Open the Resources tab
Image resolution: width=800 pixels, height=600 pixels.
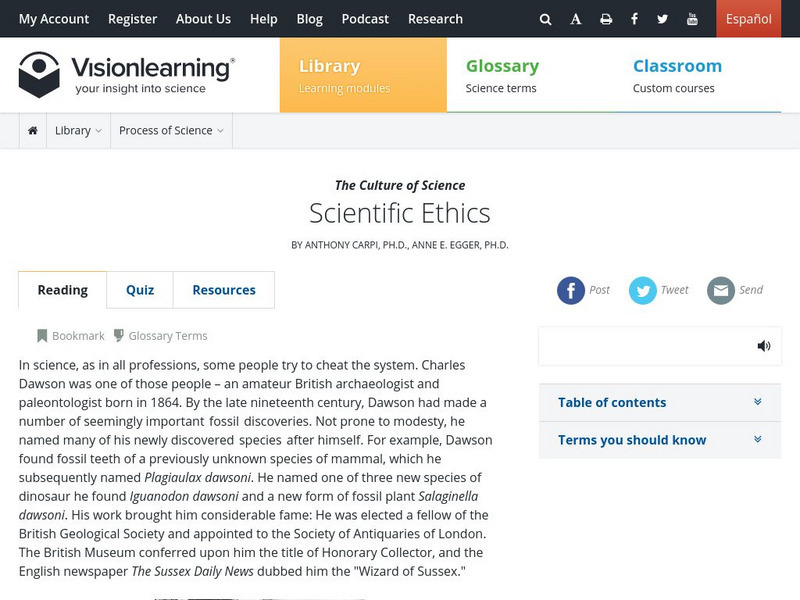coord(224,290)
